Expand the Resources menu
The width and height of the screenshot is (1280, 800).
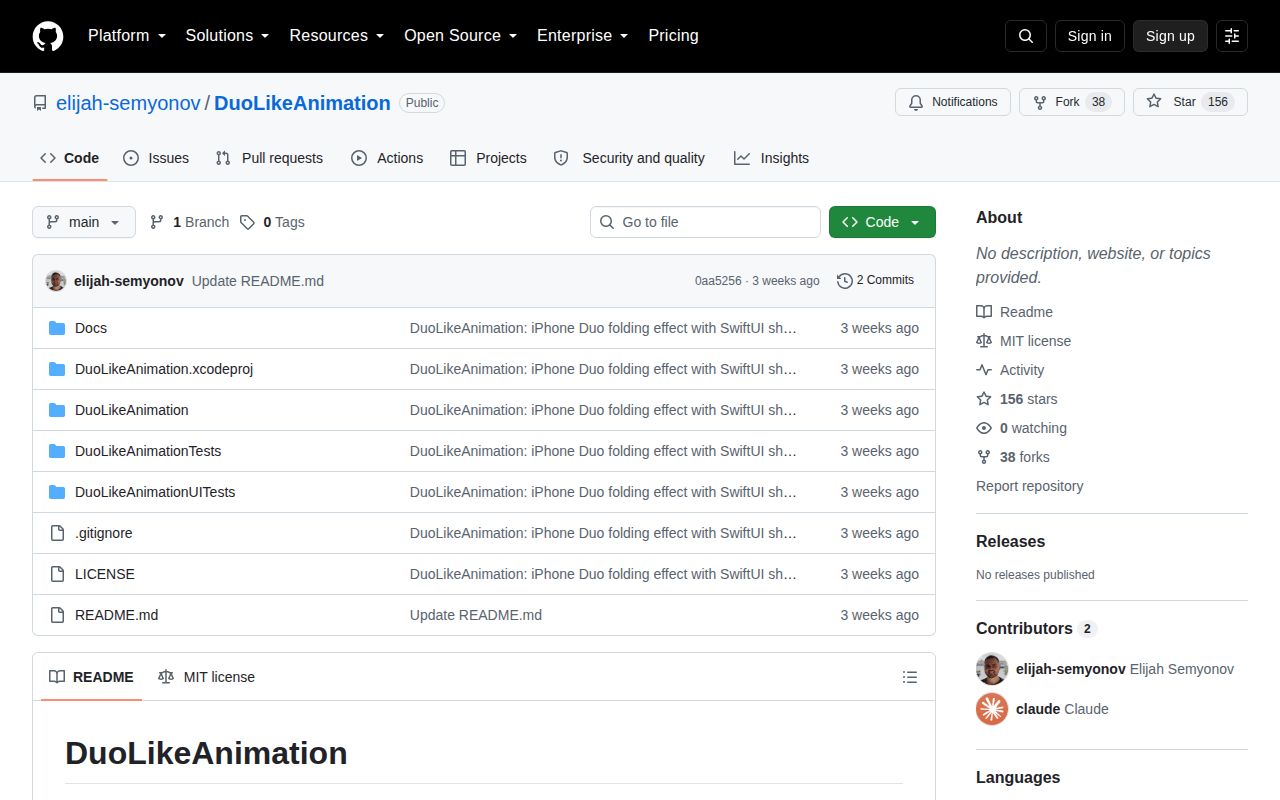click(x=337, y=36)
